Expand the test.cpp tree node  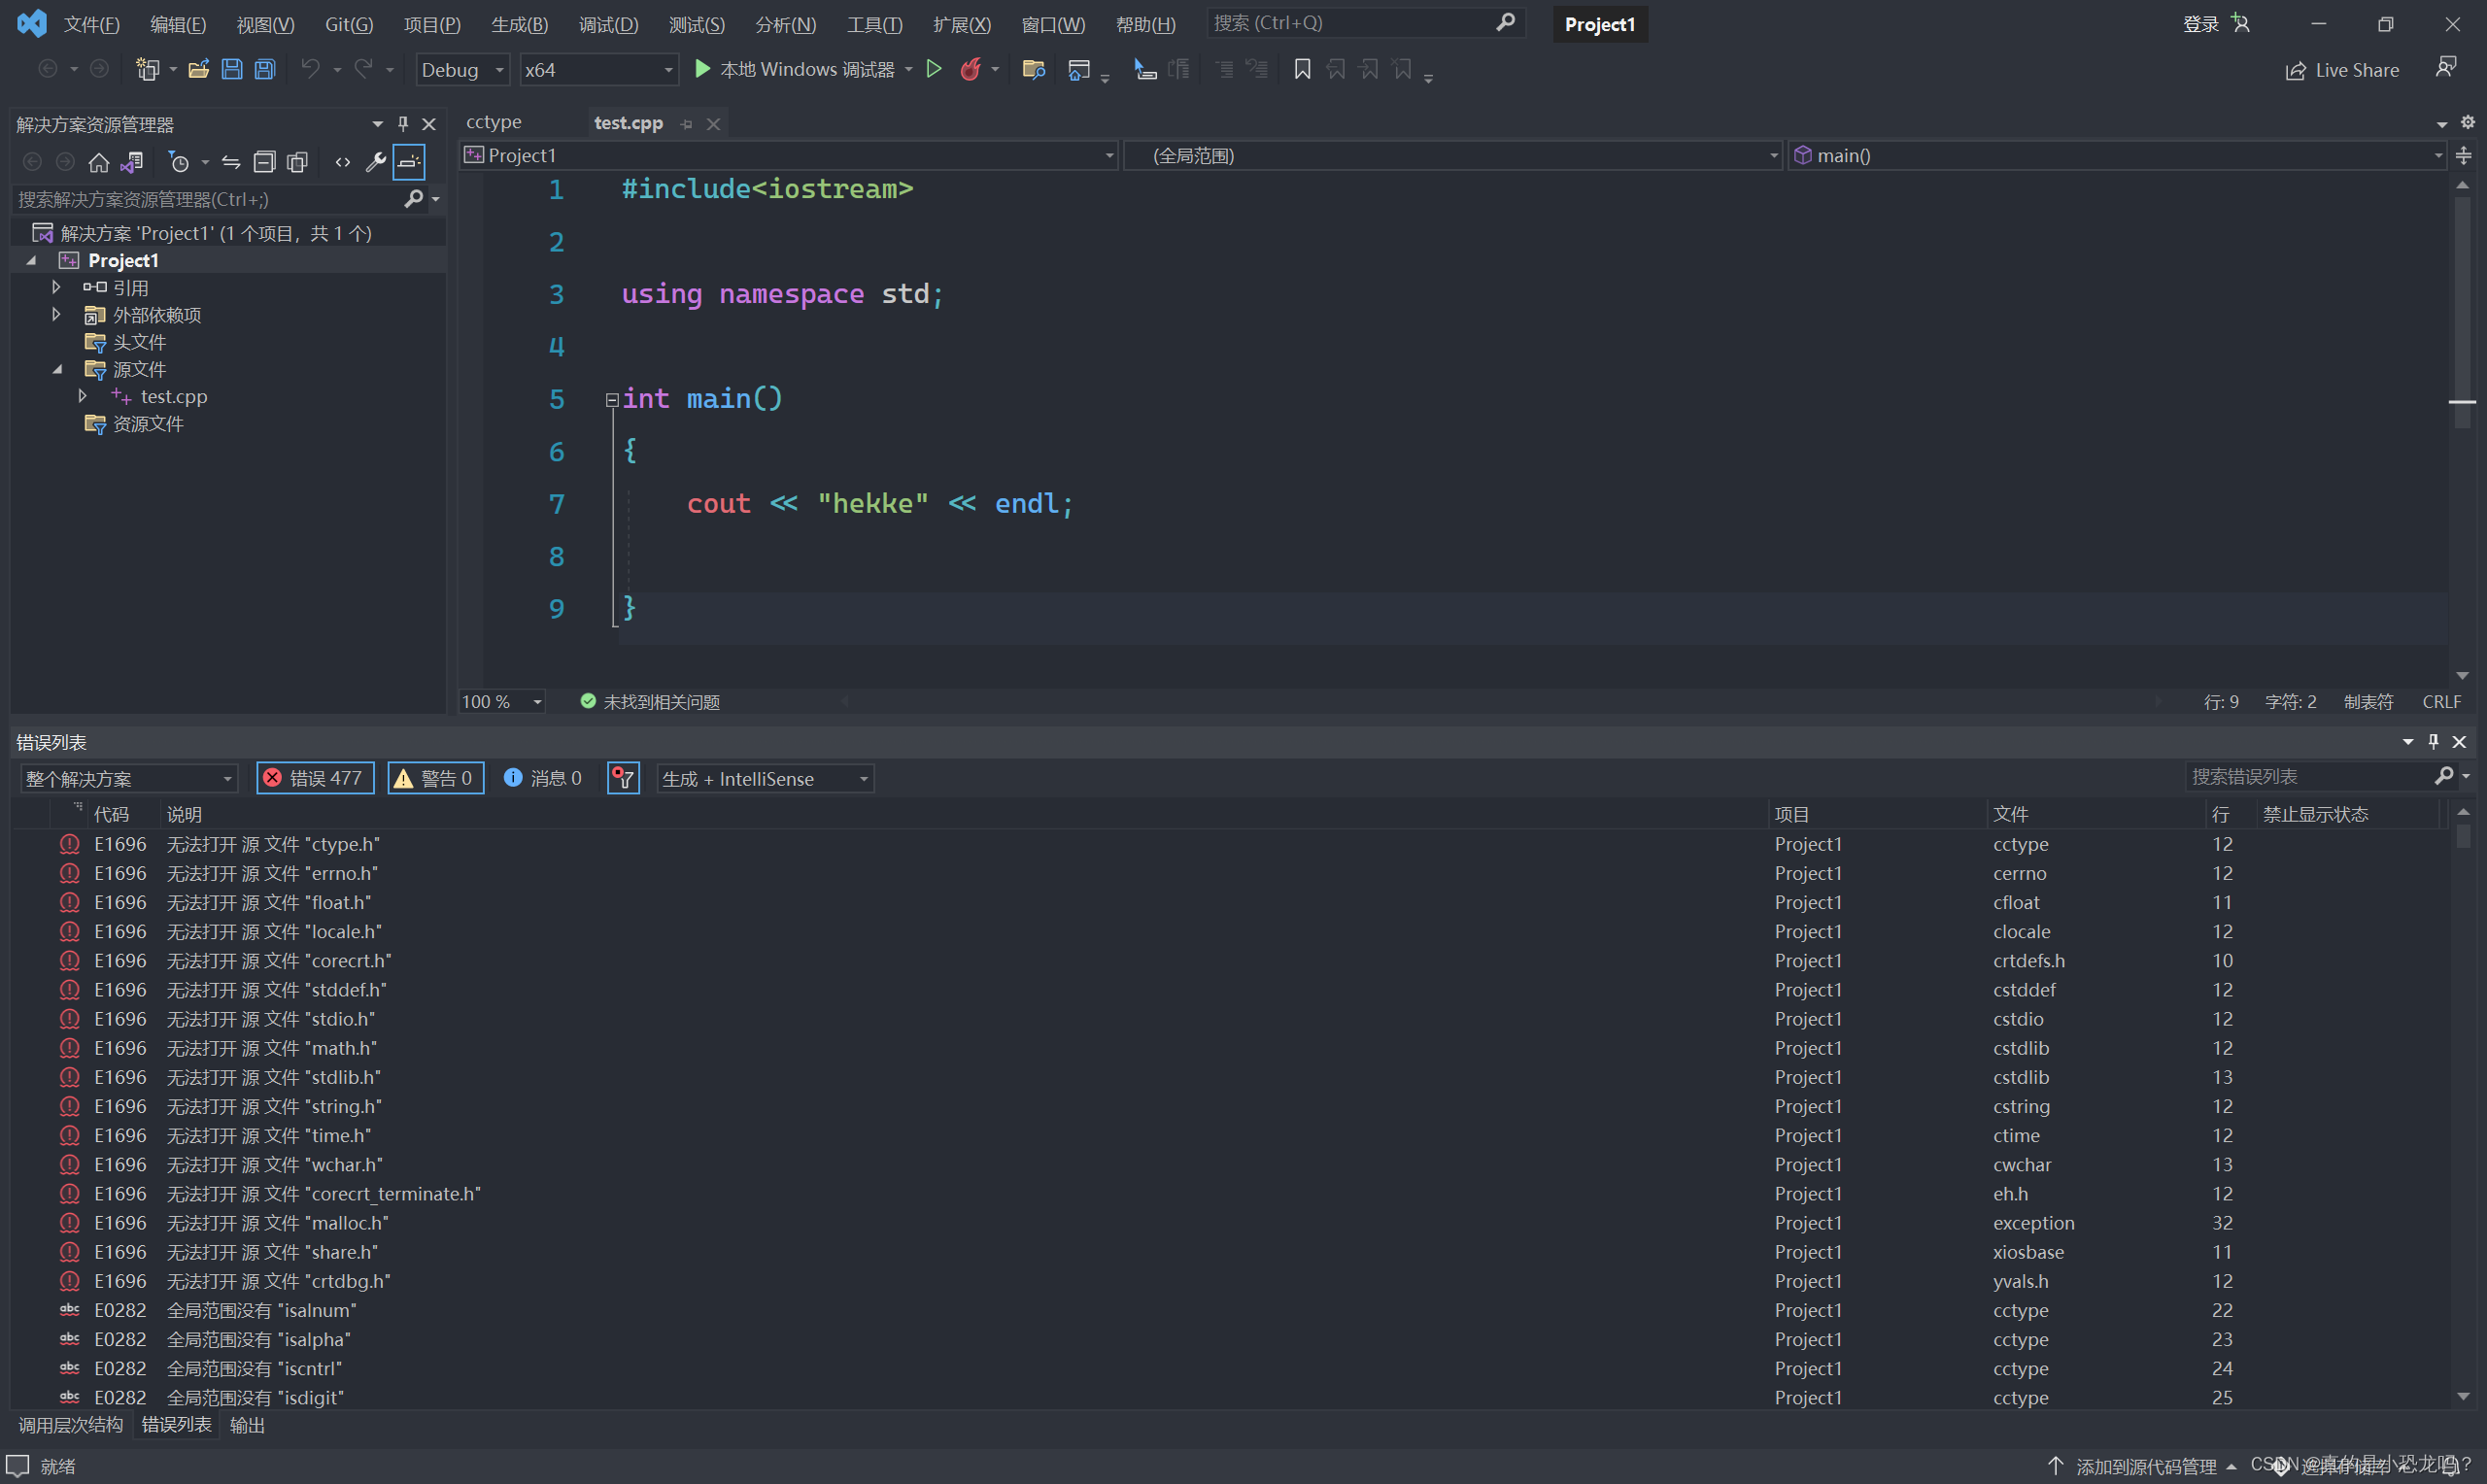tap(83, 396)
